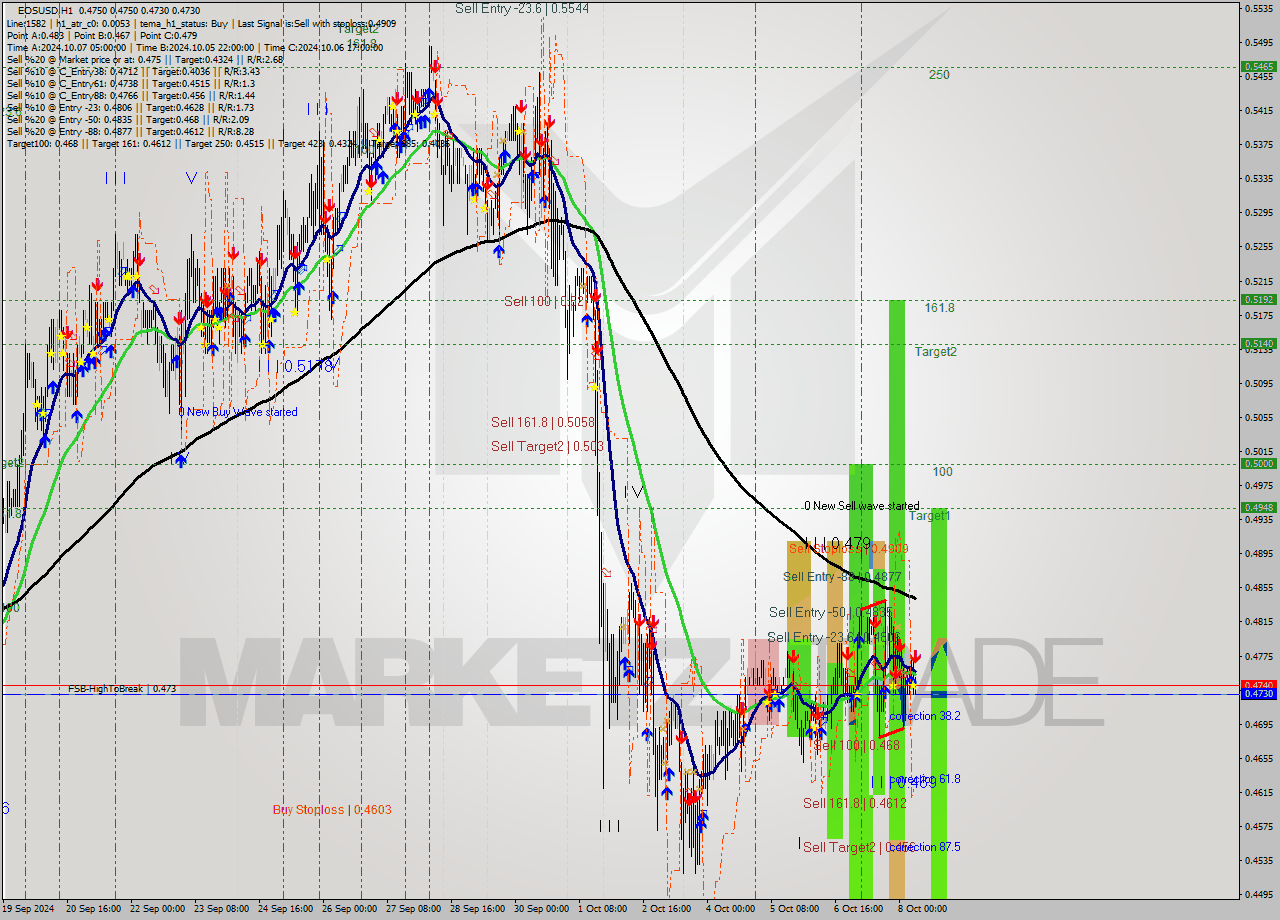Click the 'Buy Stoploss | 0.4603' label
The width and height of the screenshot is (1280, 920).
coord(332,810)
